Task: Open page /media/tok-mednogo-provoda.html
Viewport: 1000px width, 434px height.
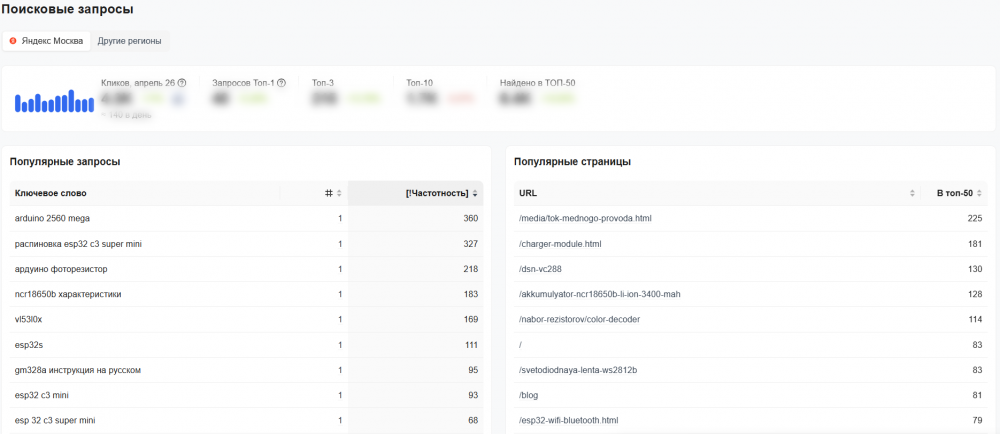Action: [585, 218]
